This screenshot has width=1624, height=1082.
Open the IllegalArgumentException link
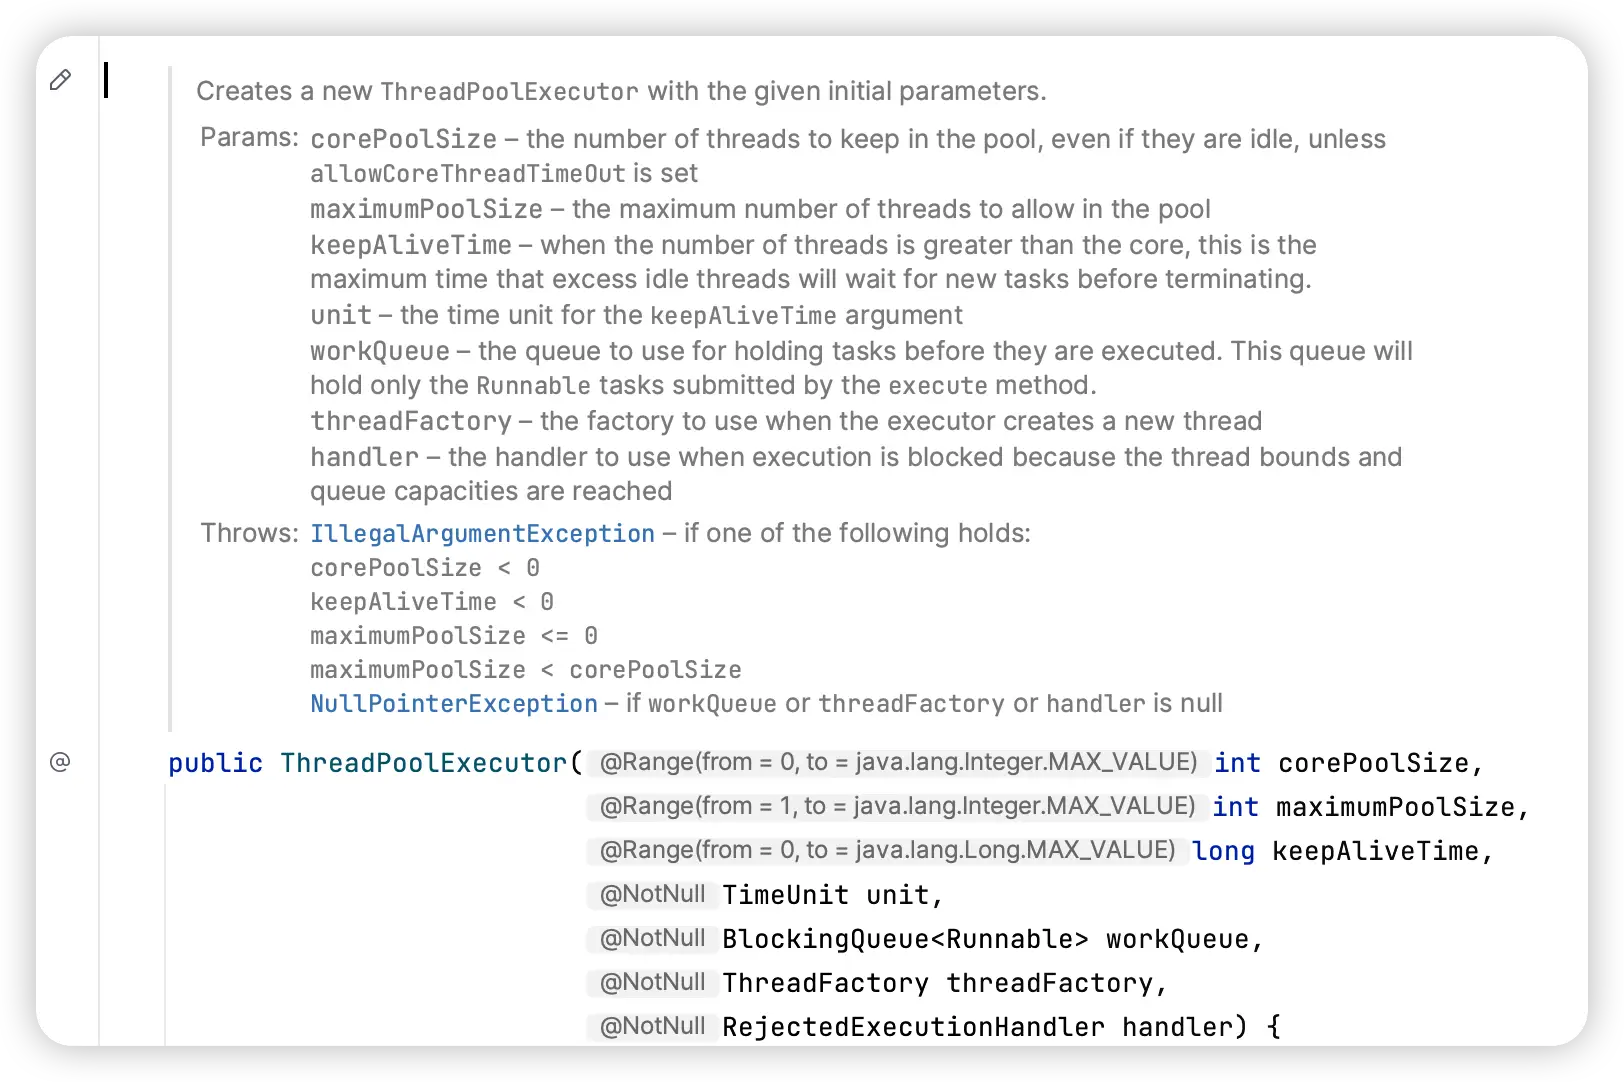[x=482, y=534]
